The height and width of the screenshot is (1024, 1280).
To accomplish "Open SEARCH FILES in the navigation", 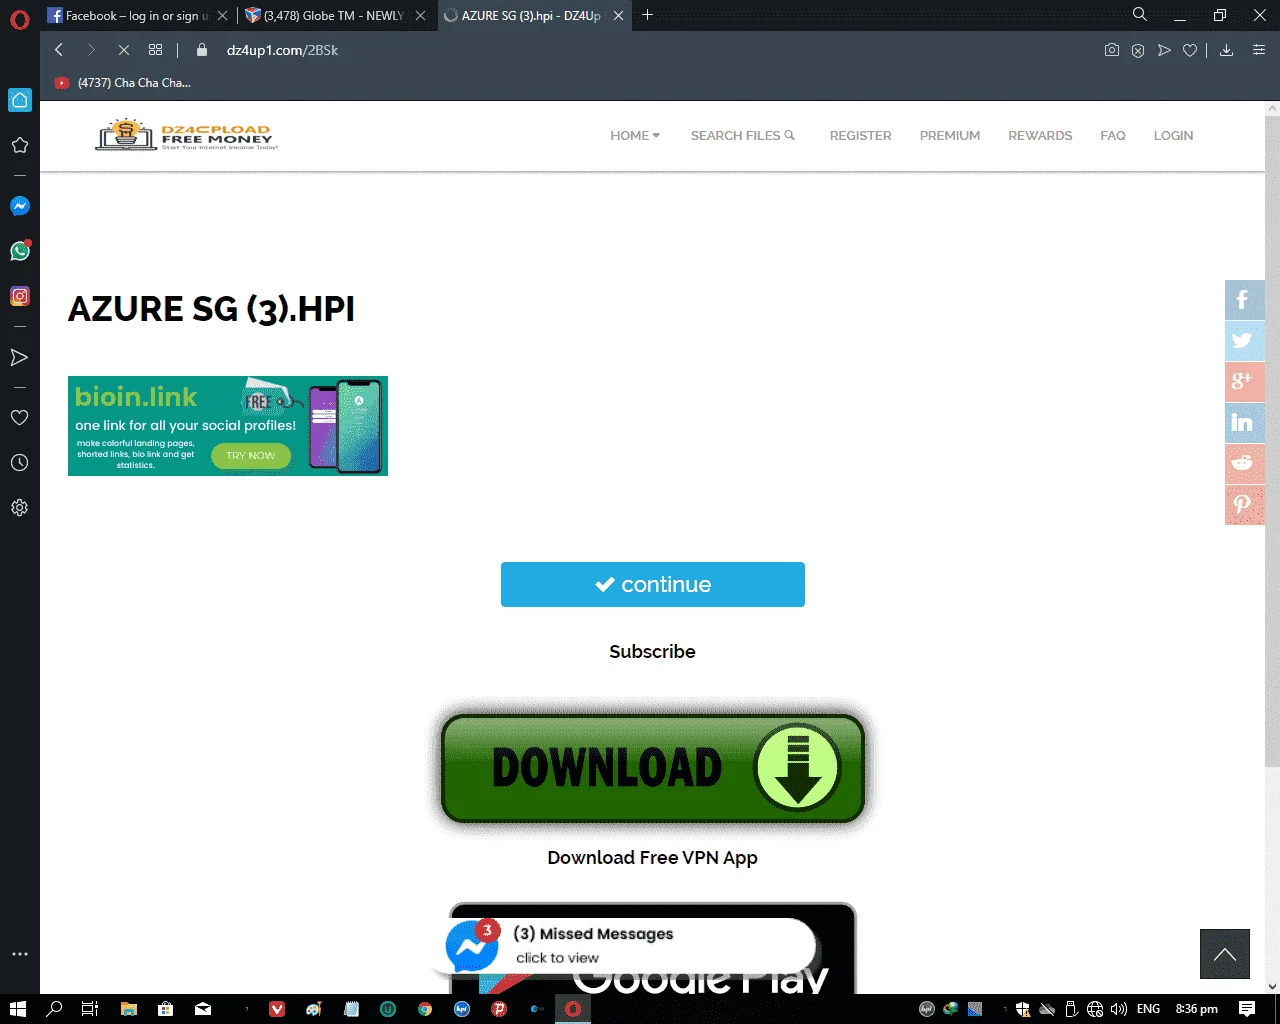I will click(x=743, y=136).
